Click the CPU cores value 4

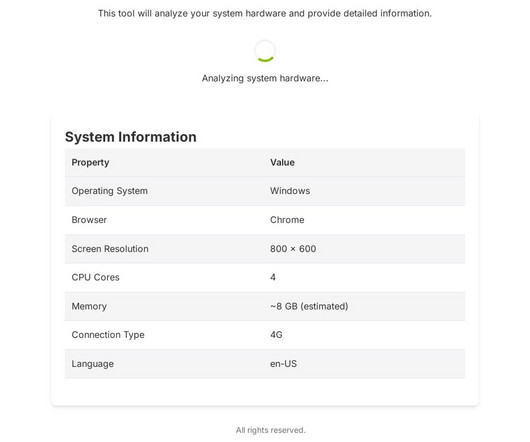point(273,277)
